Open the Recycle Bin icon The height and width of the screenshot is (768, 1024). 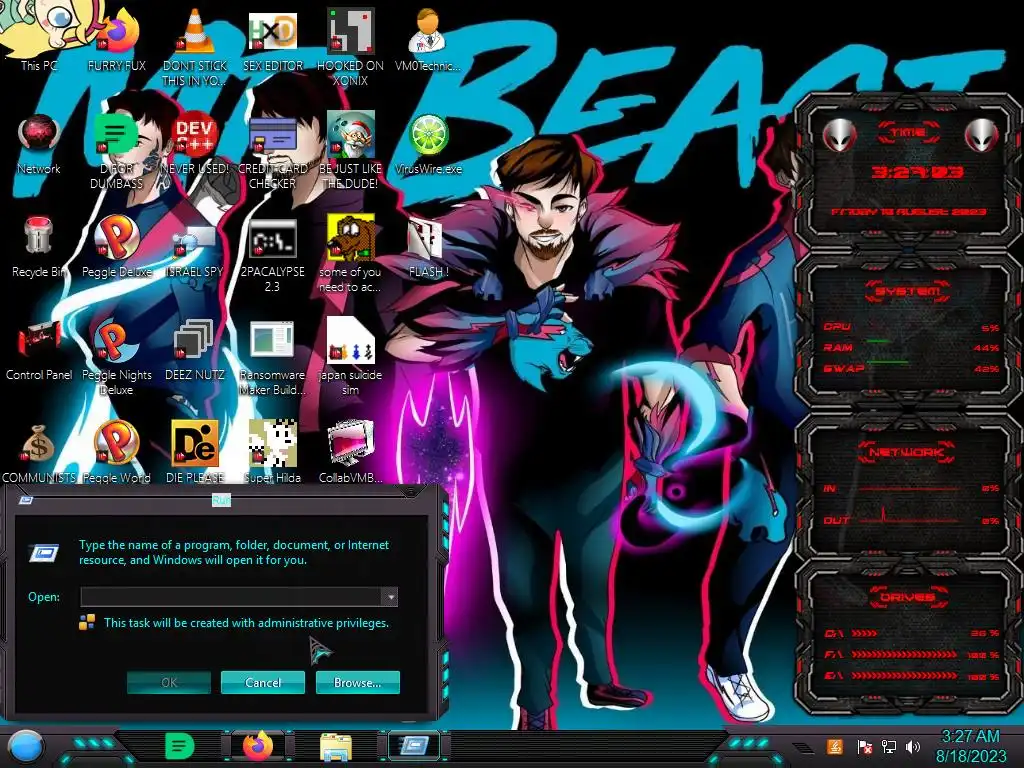pyautogui.click(x=39, y=246)
